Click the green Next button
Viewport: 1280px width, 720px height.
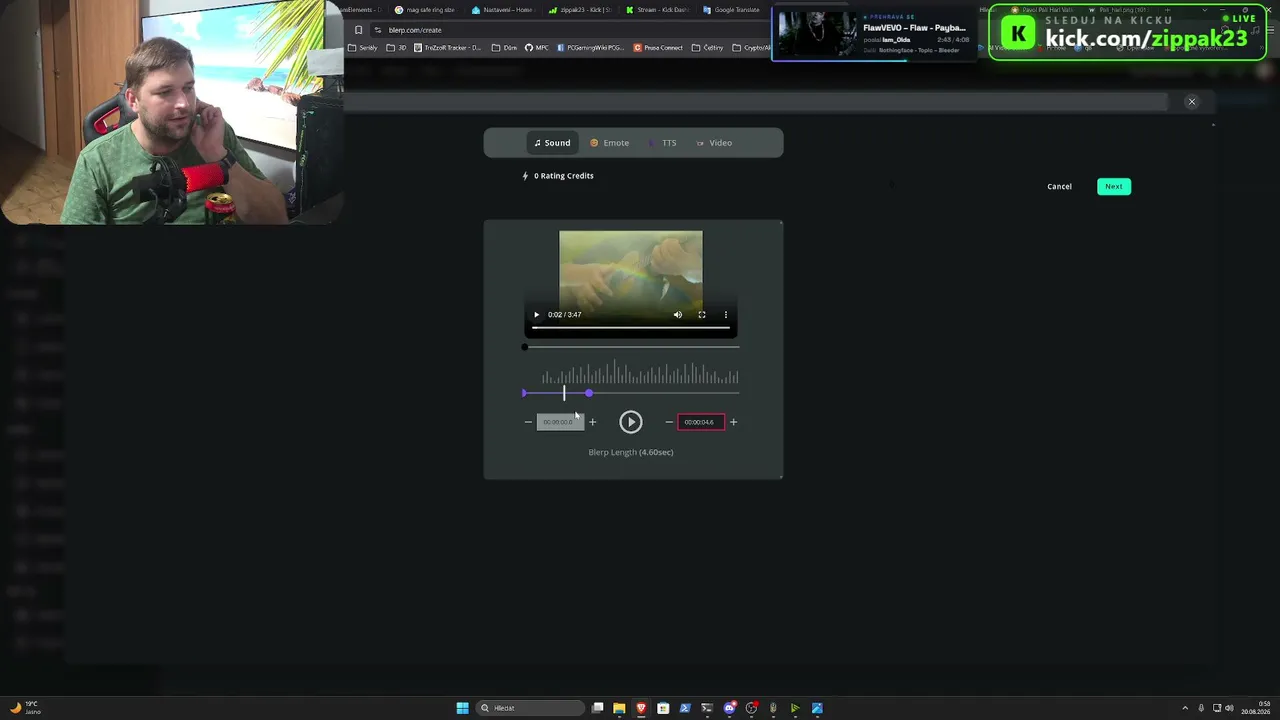1114,186
